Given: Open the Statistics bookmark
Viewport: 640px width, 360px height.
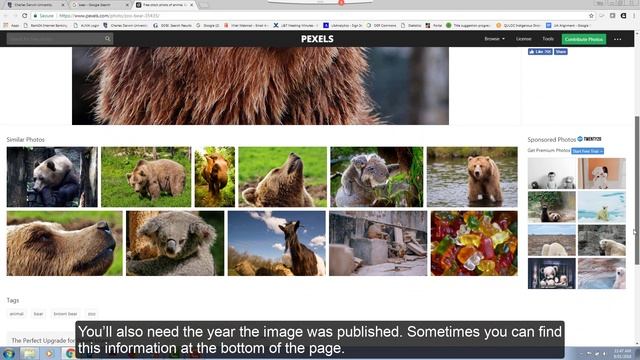Looking at the screenshot, I should tap(411, 25).
